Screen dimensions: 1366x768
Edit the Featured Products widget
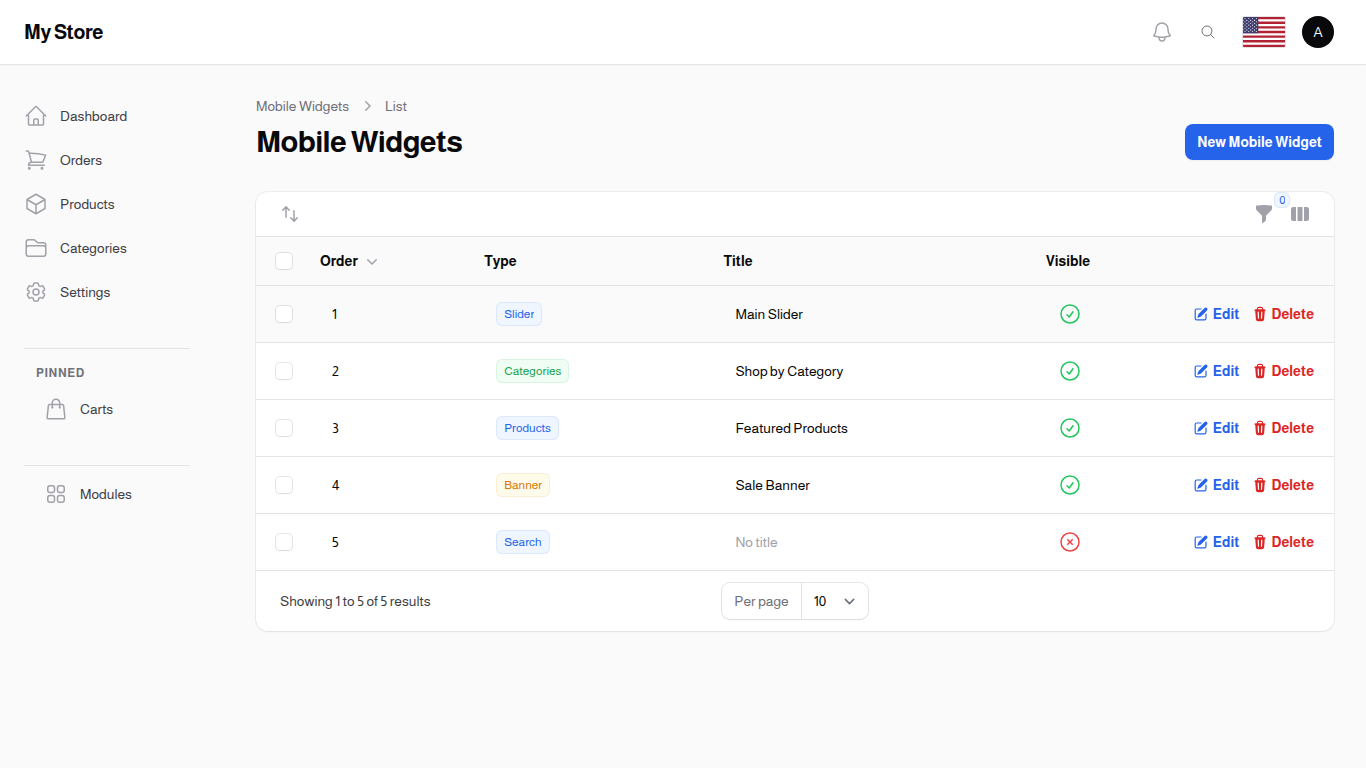point(1216,427)
